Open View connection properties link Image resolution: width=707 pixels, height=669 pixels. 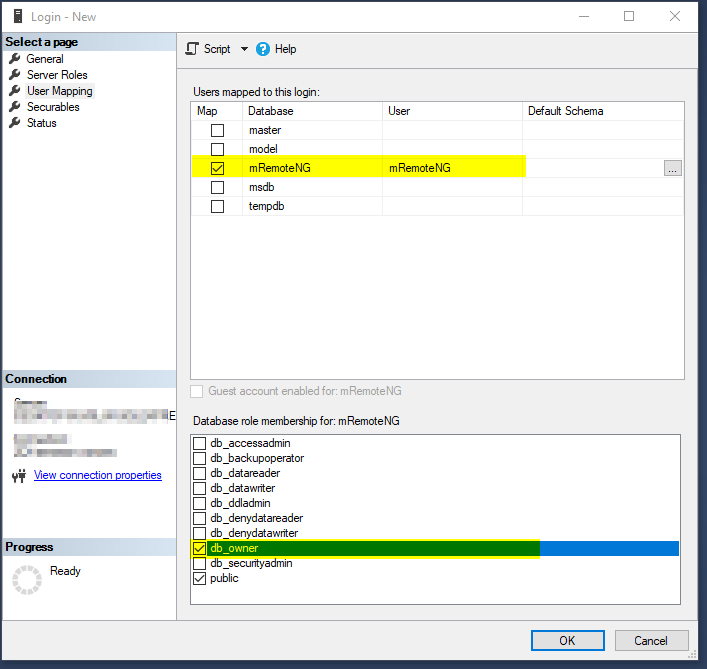(x=97, y=475)
